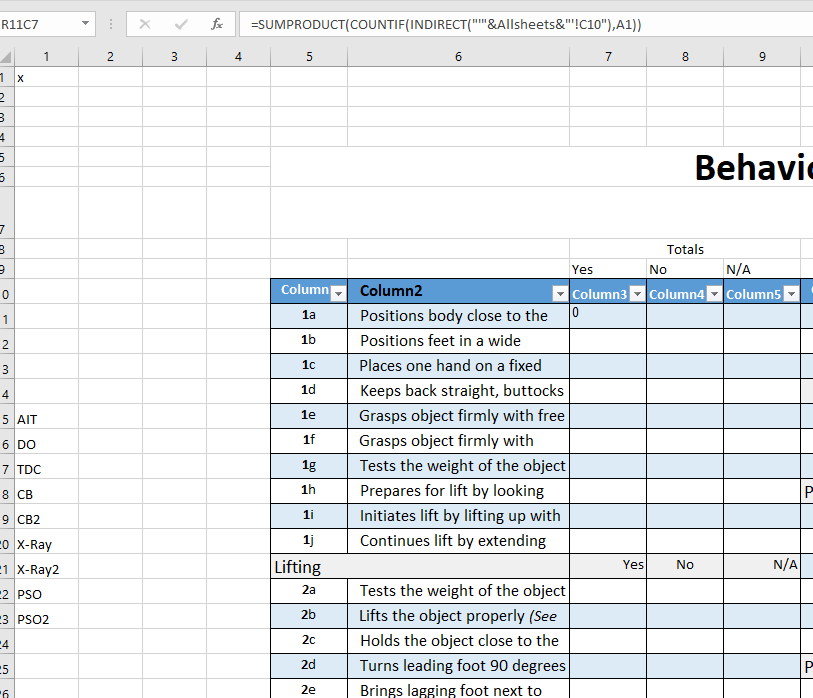This screenshot has width=813, height=698.
Task: Select the N/A label above Column5
Action: pyautogui.click(x=762, y=269)
